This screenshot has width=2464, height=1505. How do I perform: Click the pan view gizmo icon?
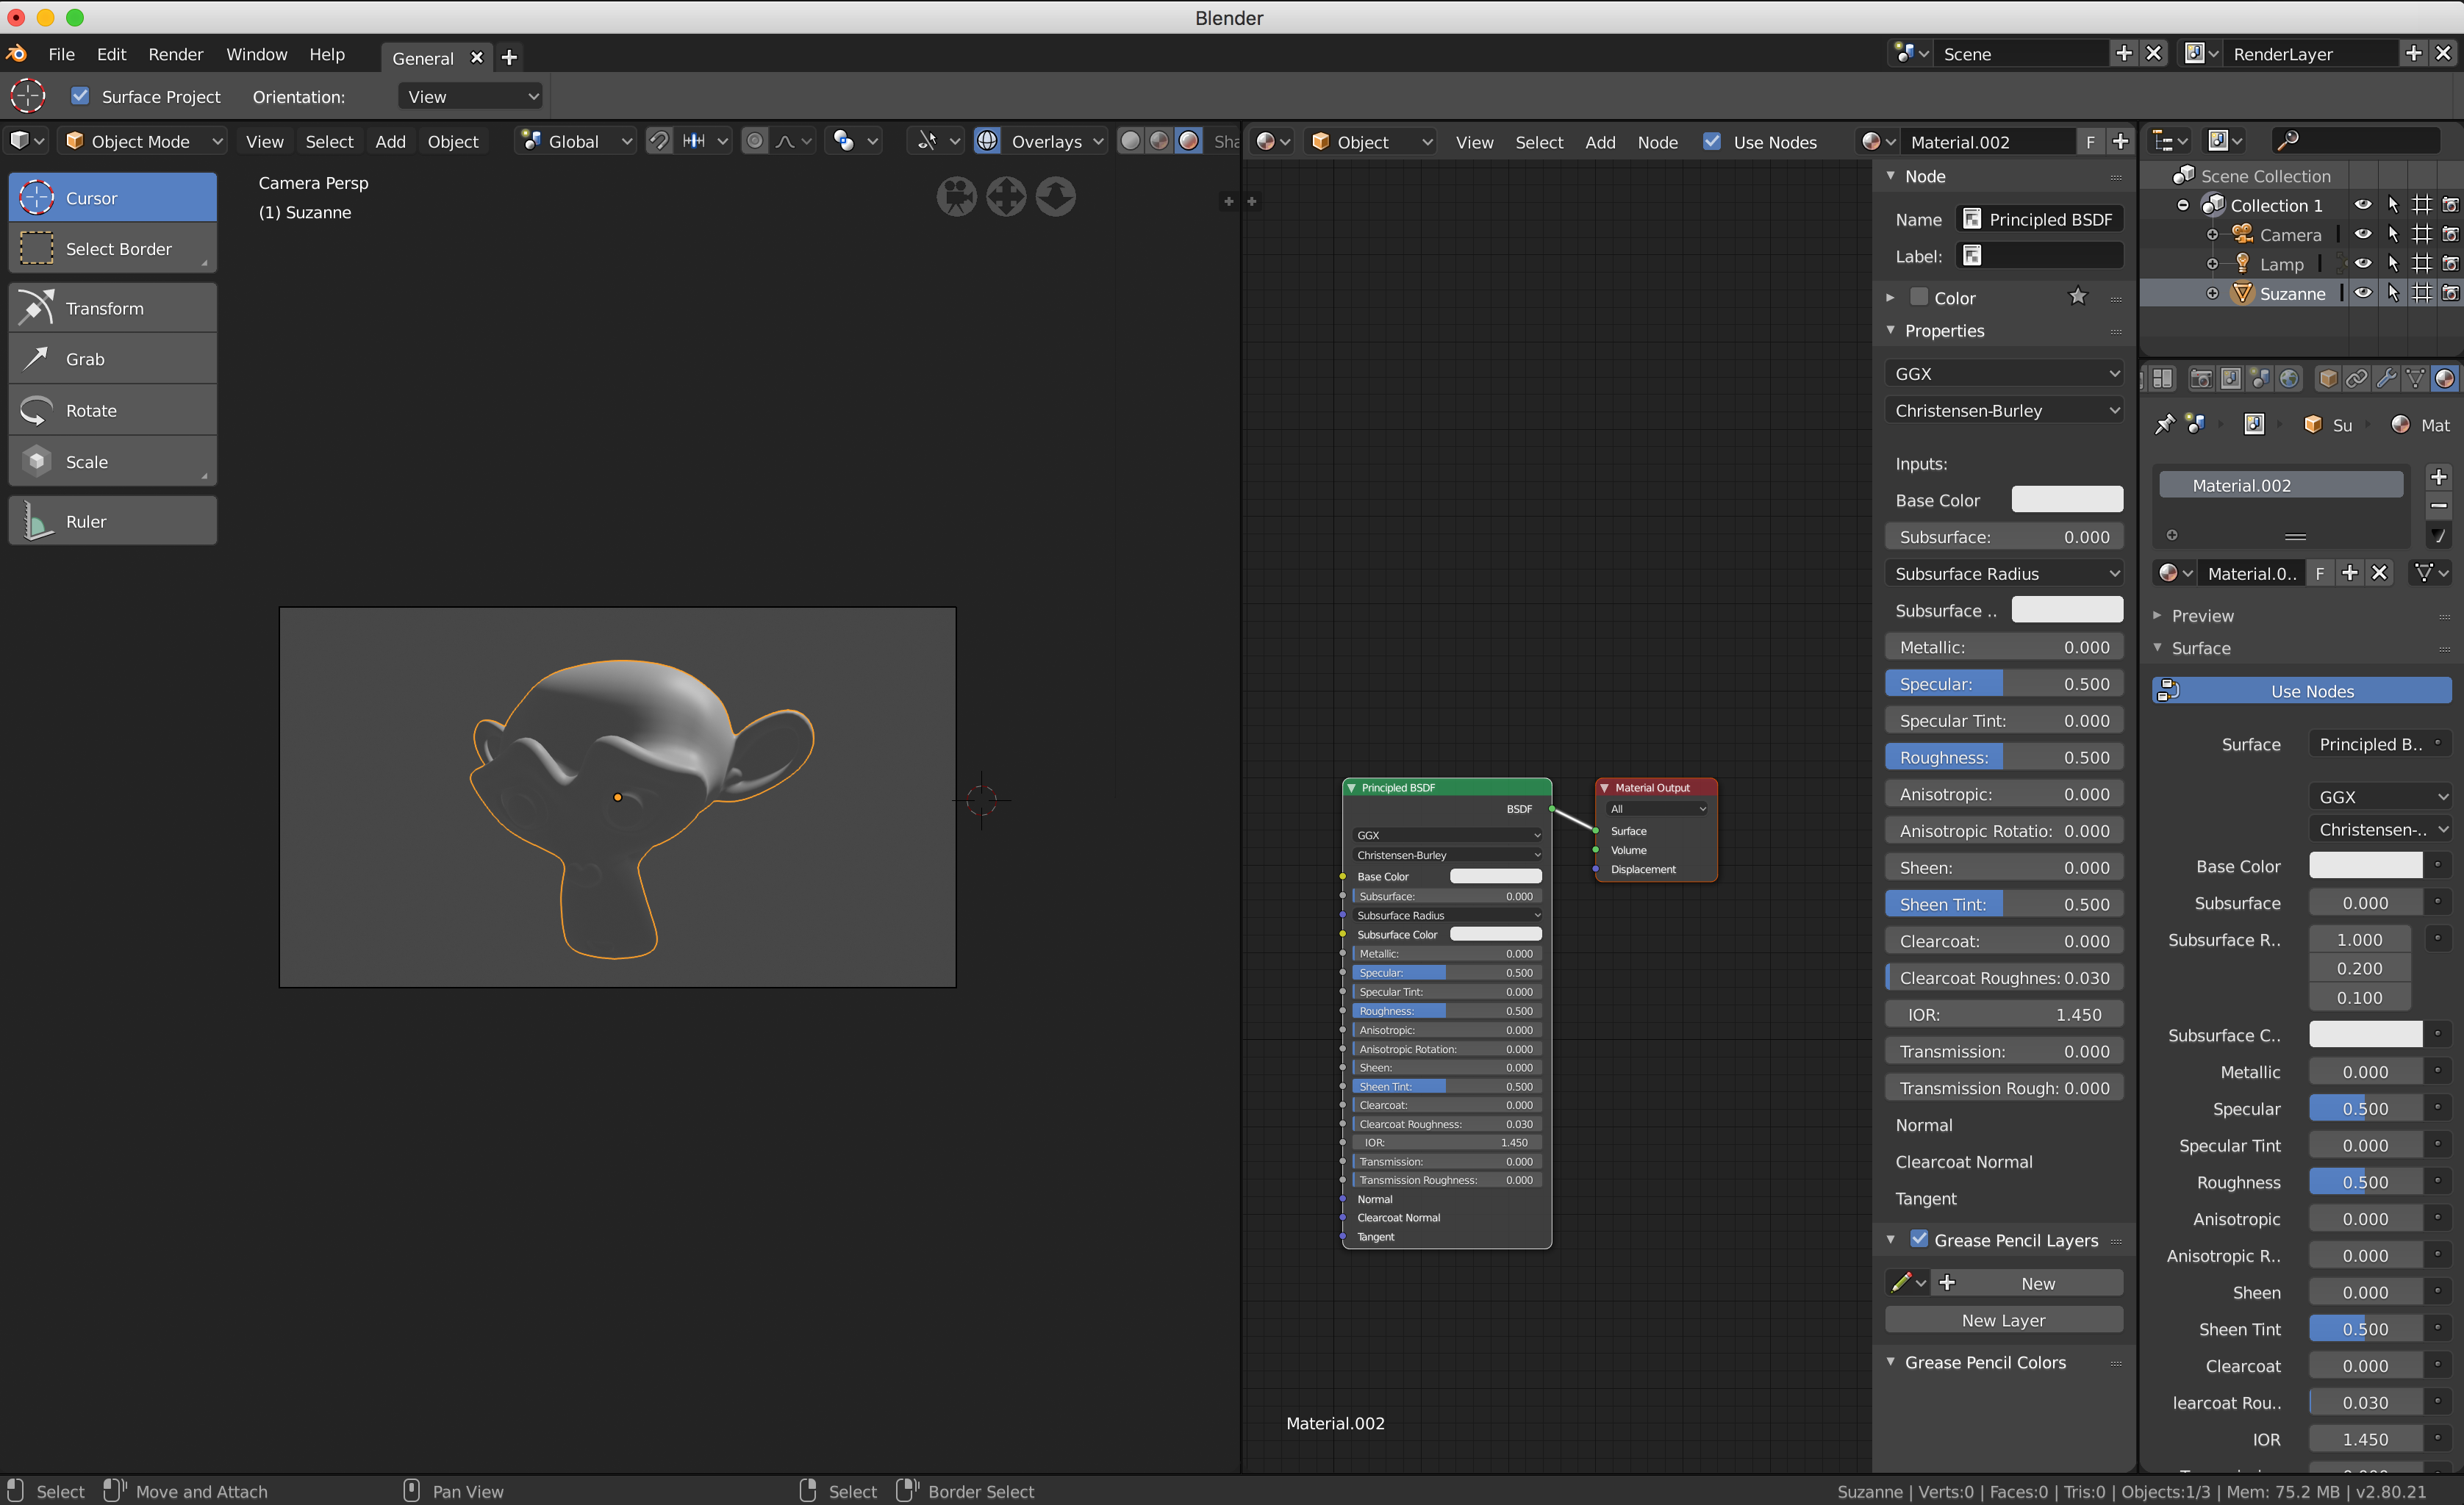point(1006,197)
